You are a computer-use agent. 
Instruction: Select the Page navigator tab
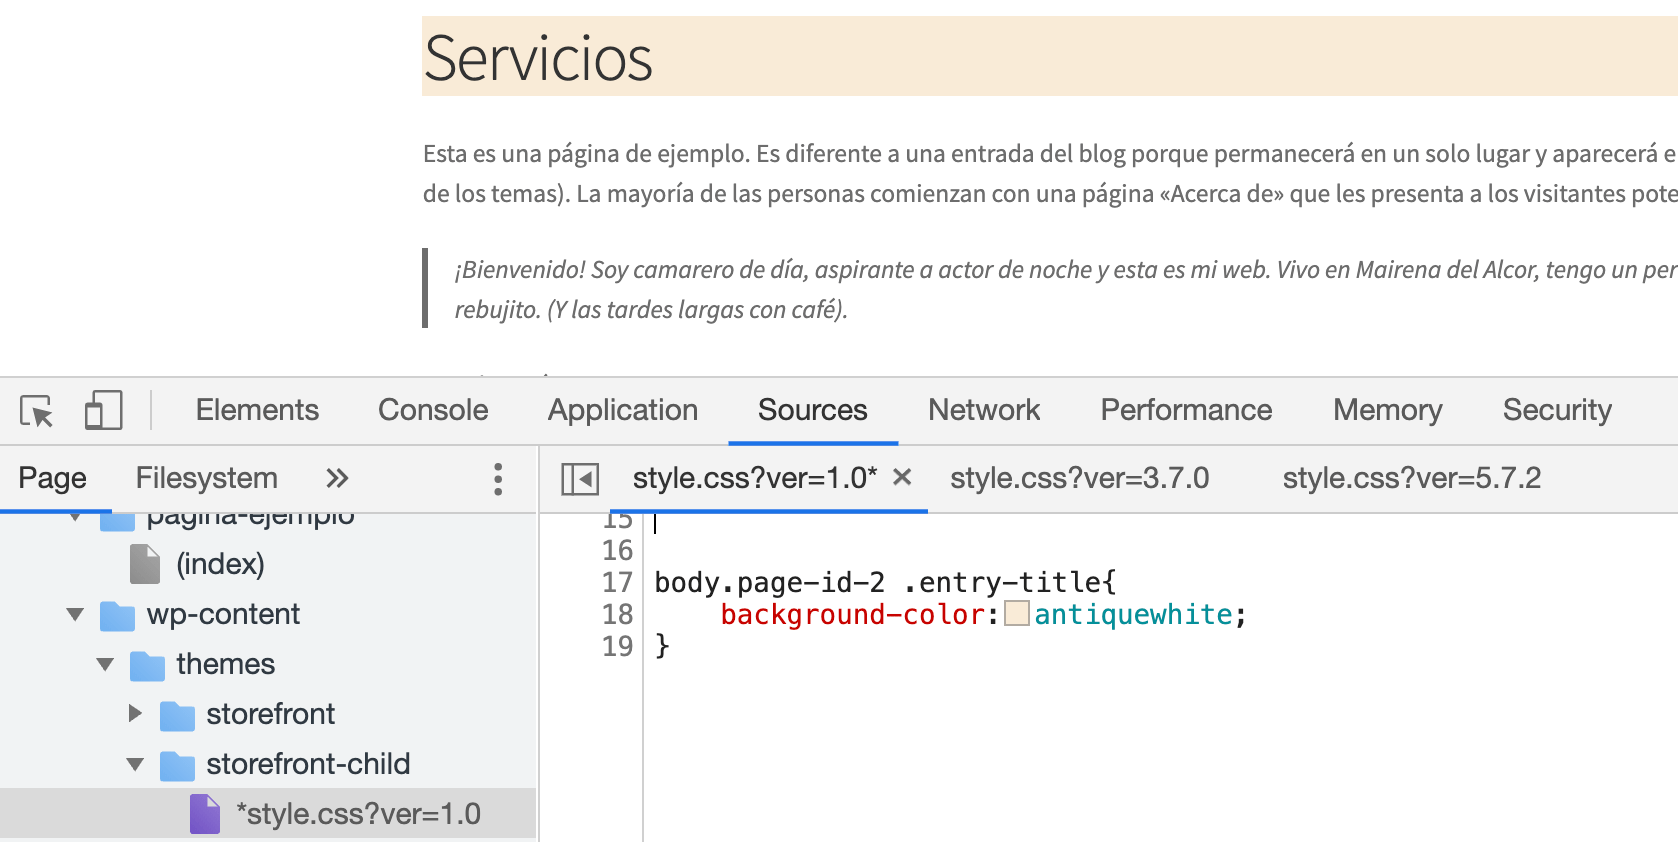(53, 478)
